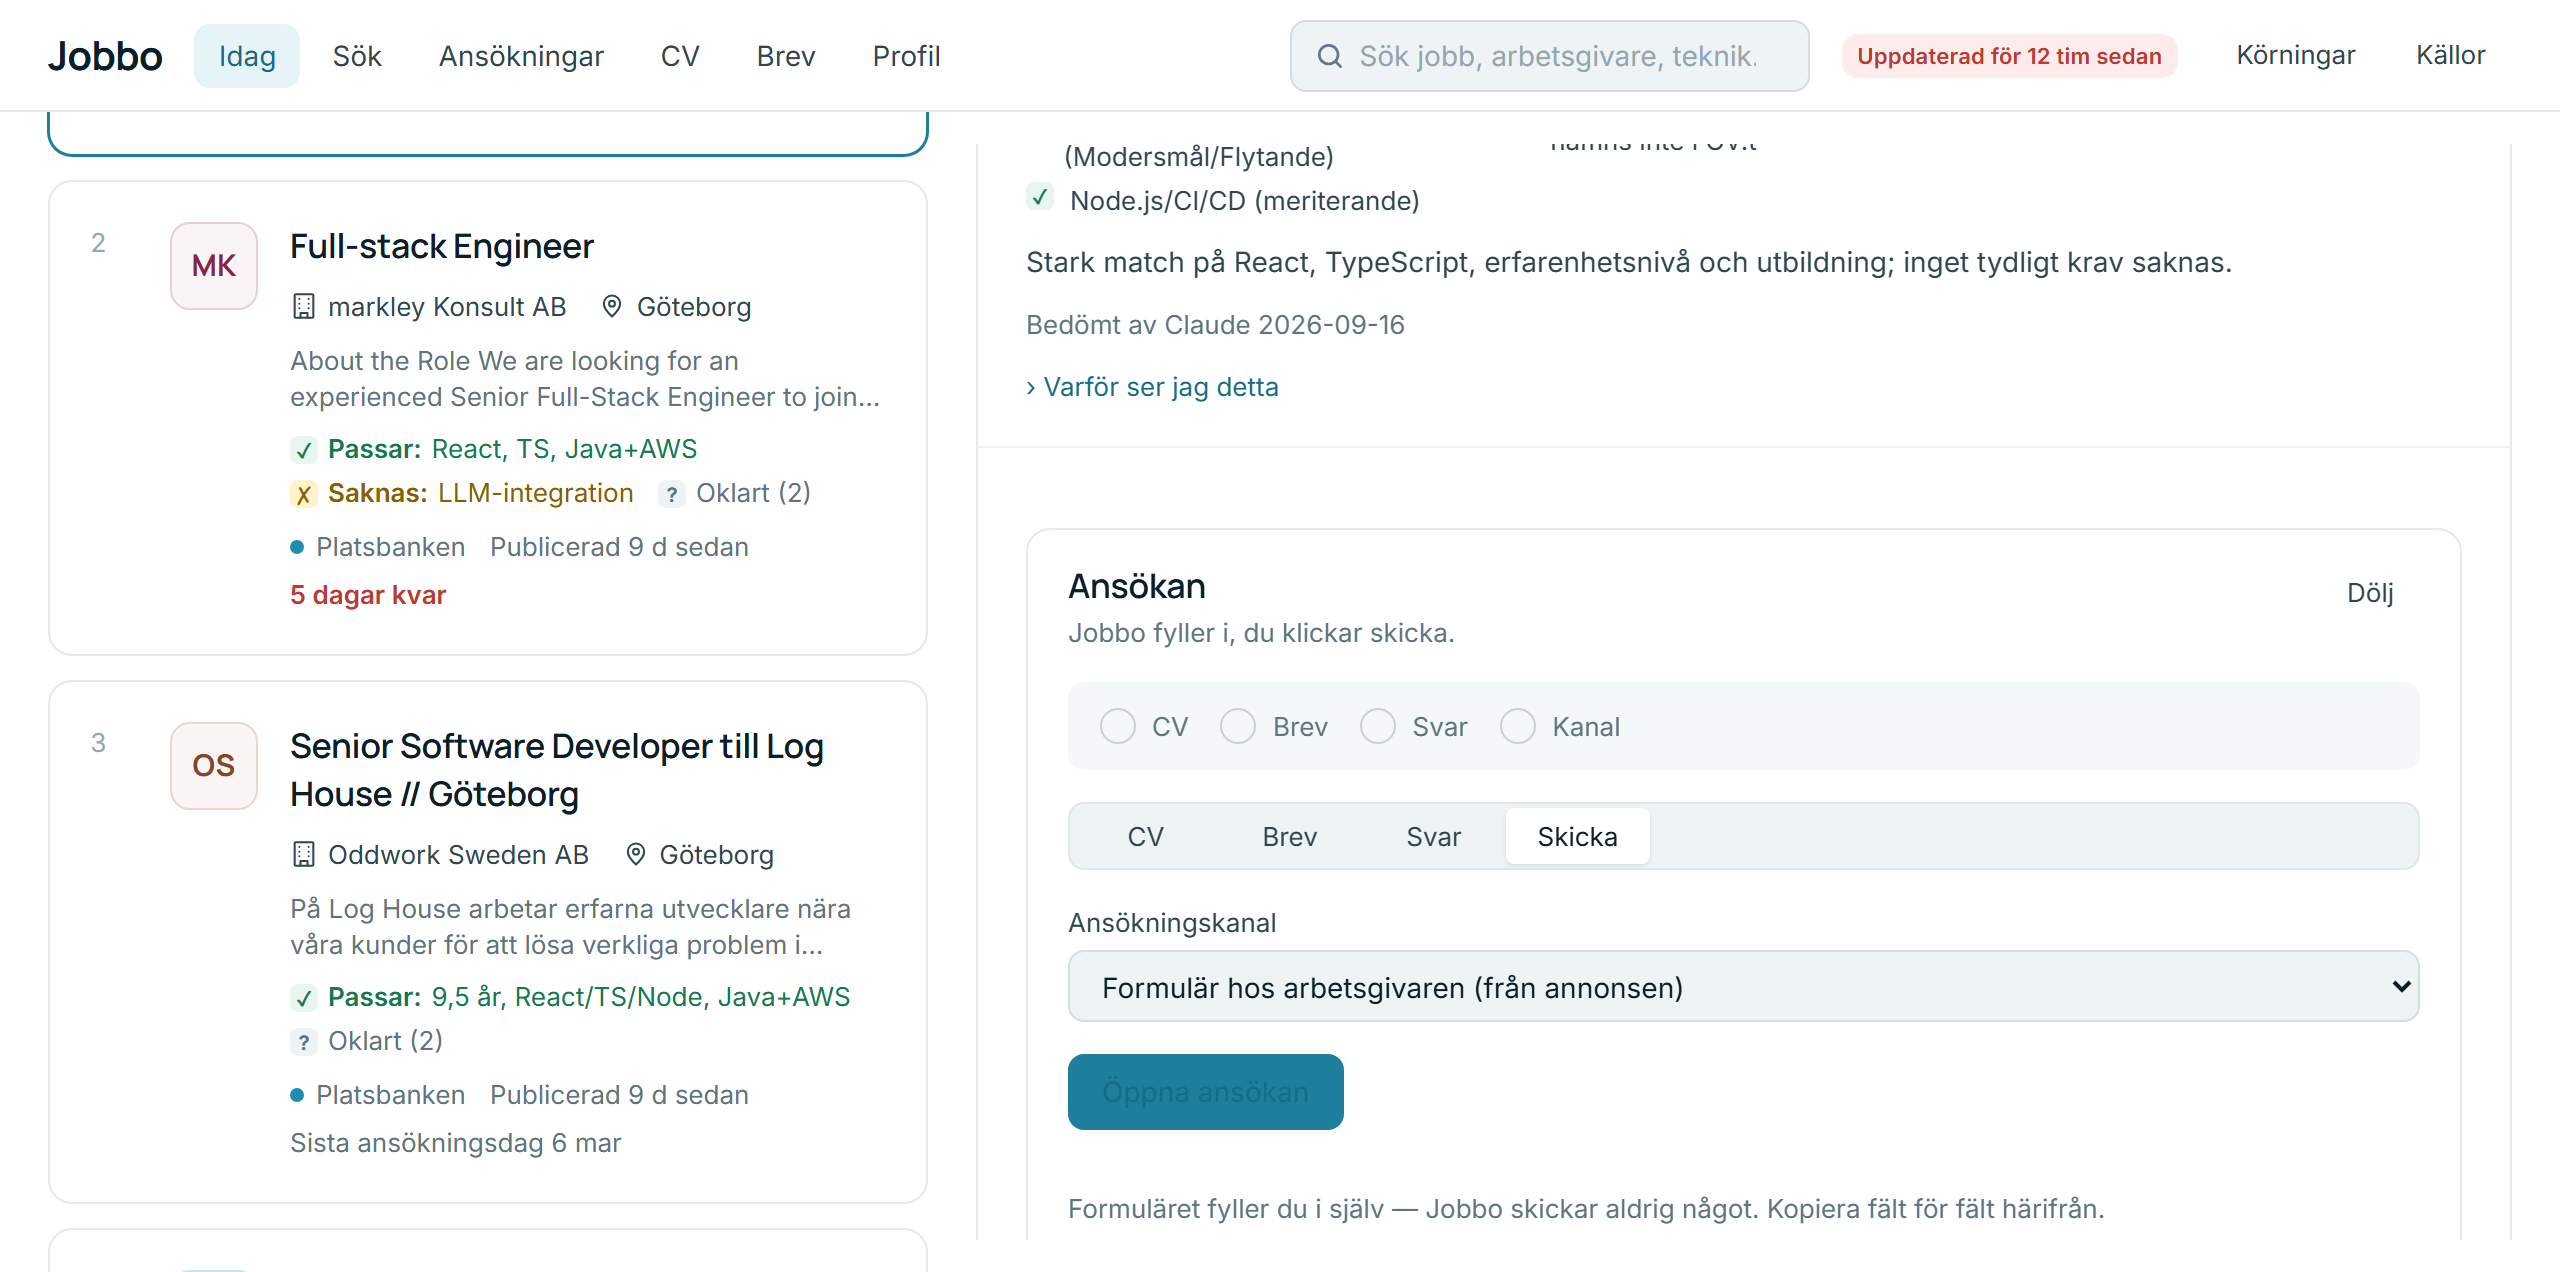The height and width of the screenshot is (1272, 2560).
Task: Click Saknas: LLM-integration text
Action: (481, 493)
